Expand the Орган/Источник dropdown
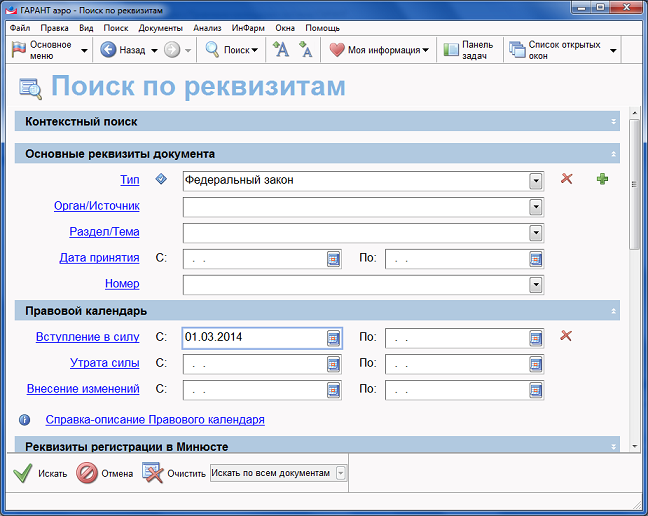The height and width of the screenshot is (516, 648). click(536, 207)
